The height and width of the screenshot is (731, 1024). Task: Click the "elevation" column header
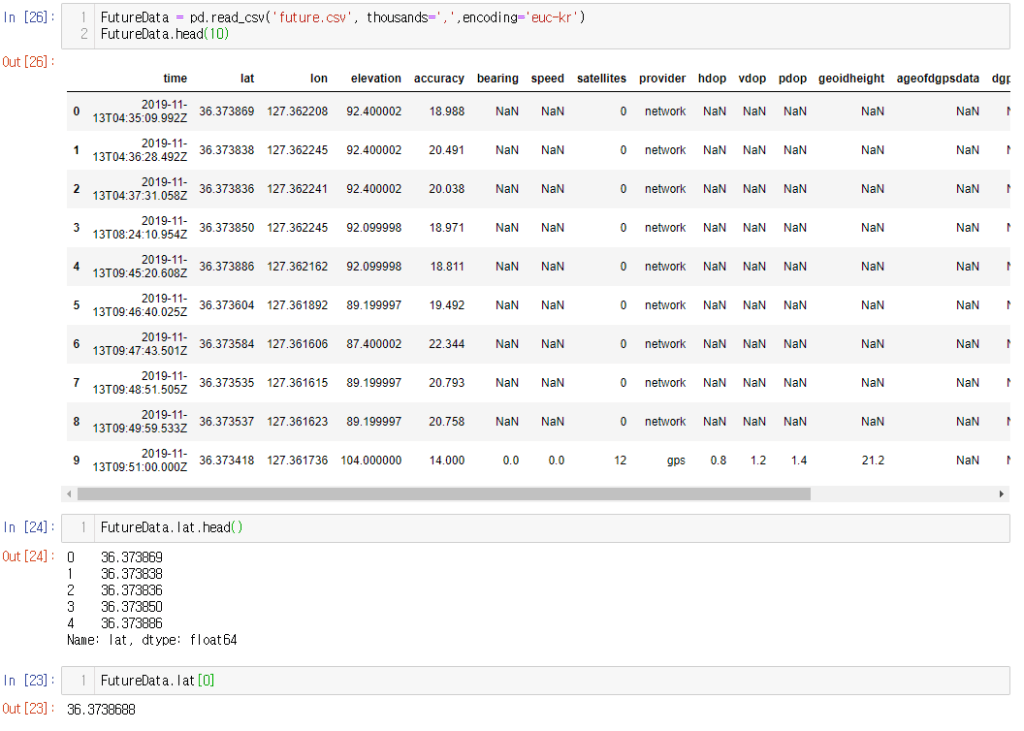tap(375, 78)
